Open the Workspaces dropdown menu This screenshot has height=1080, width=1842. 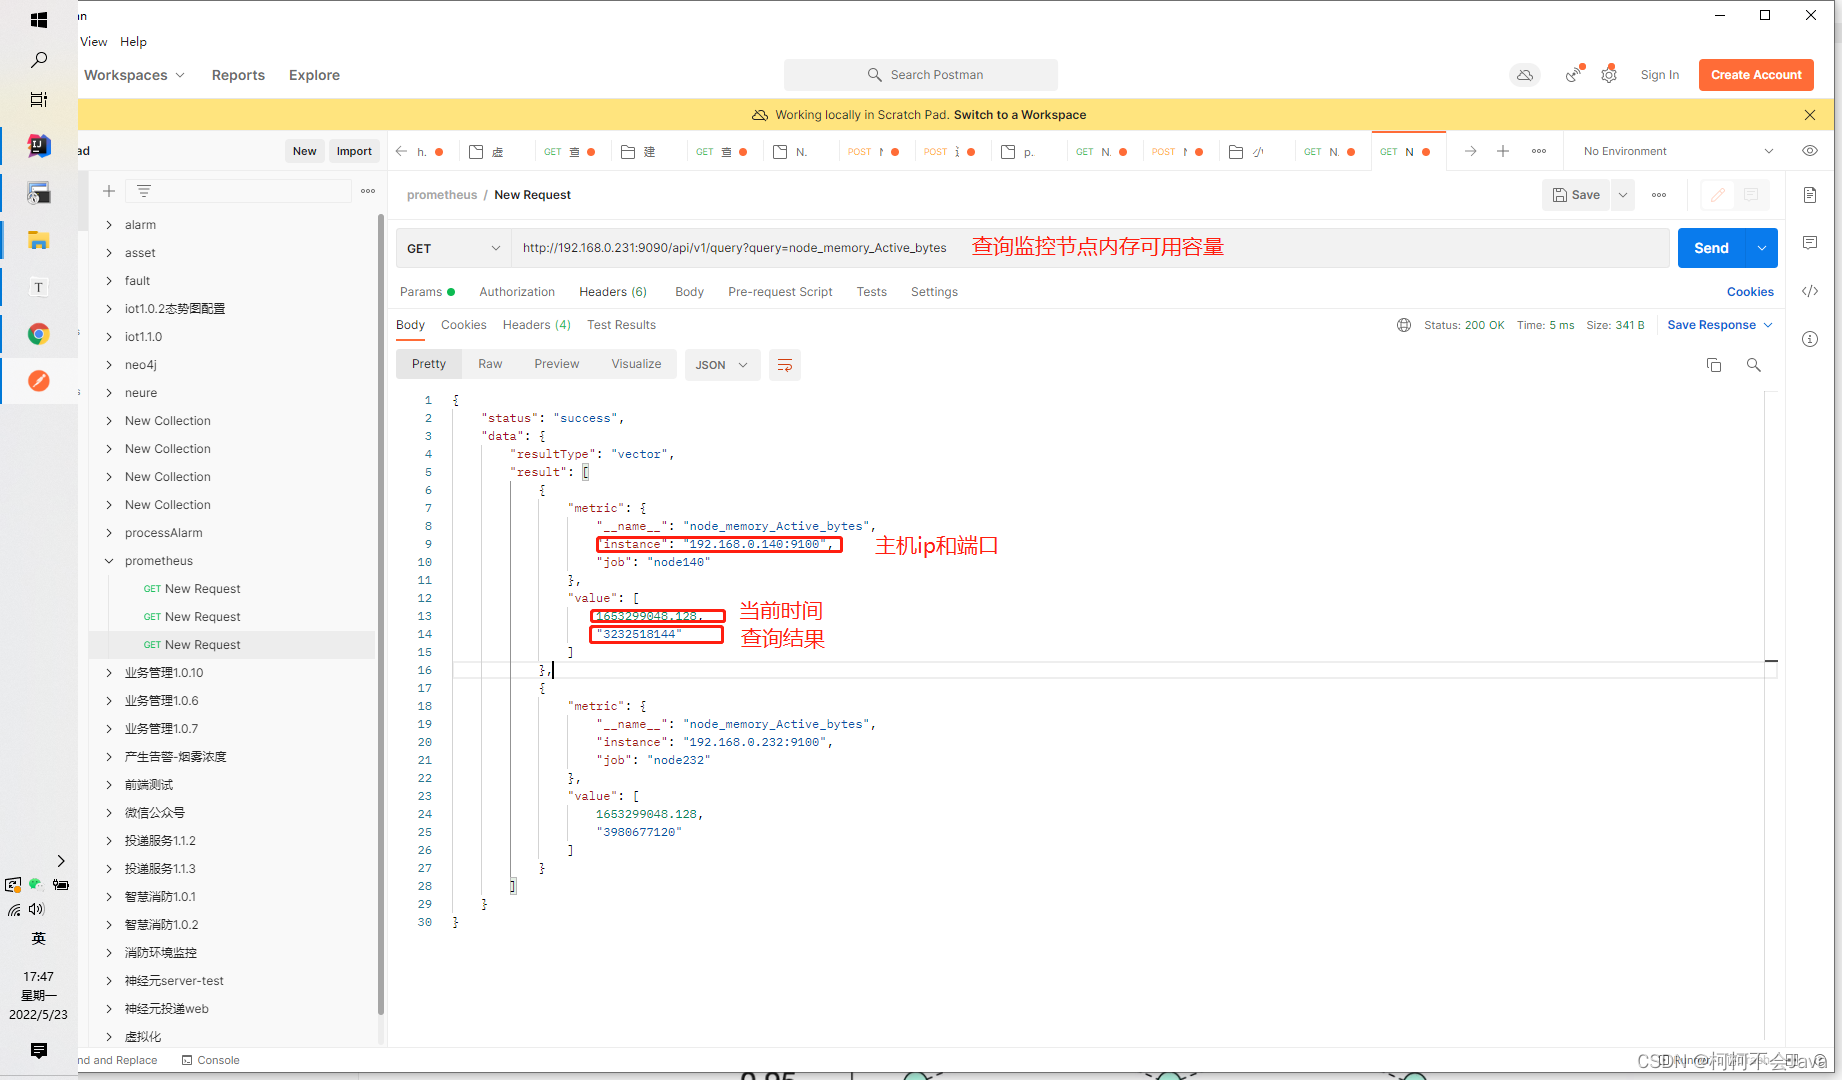click(x=134, y=75)
